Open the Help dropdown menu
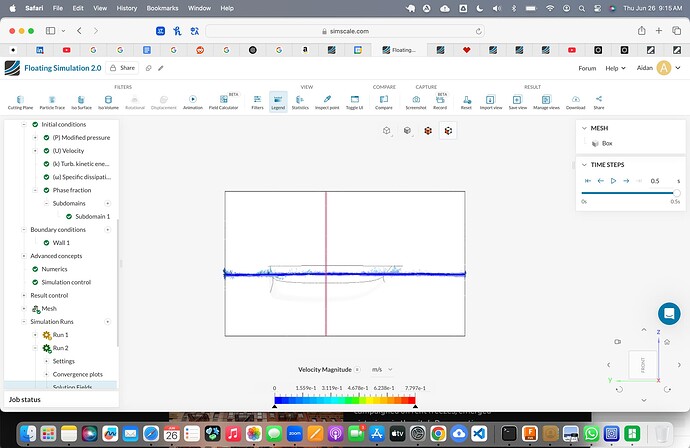The height and width of the screenshot is (448, 690). (x=615, y=68)
